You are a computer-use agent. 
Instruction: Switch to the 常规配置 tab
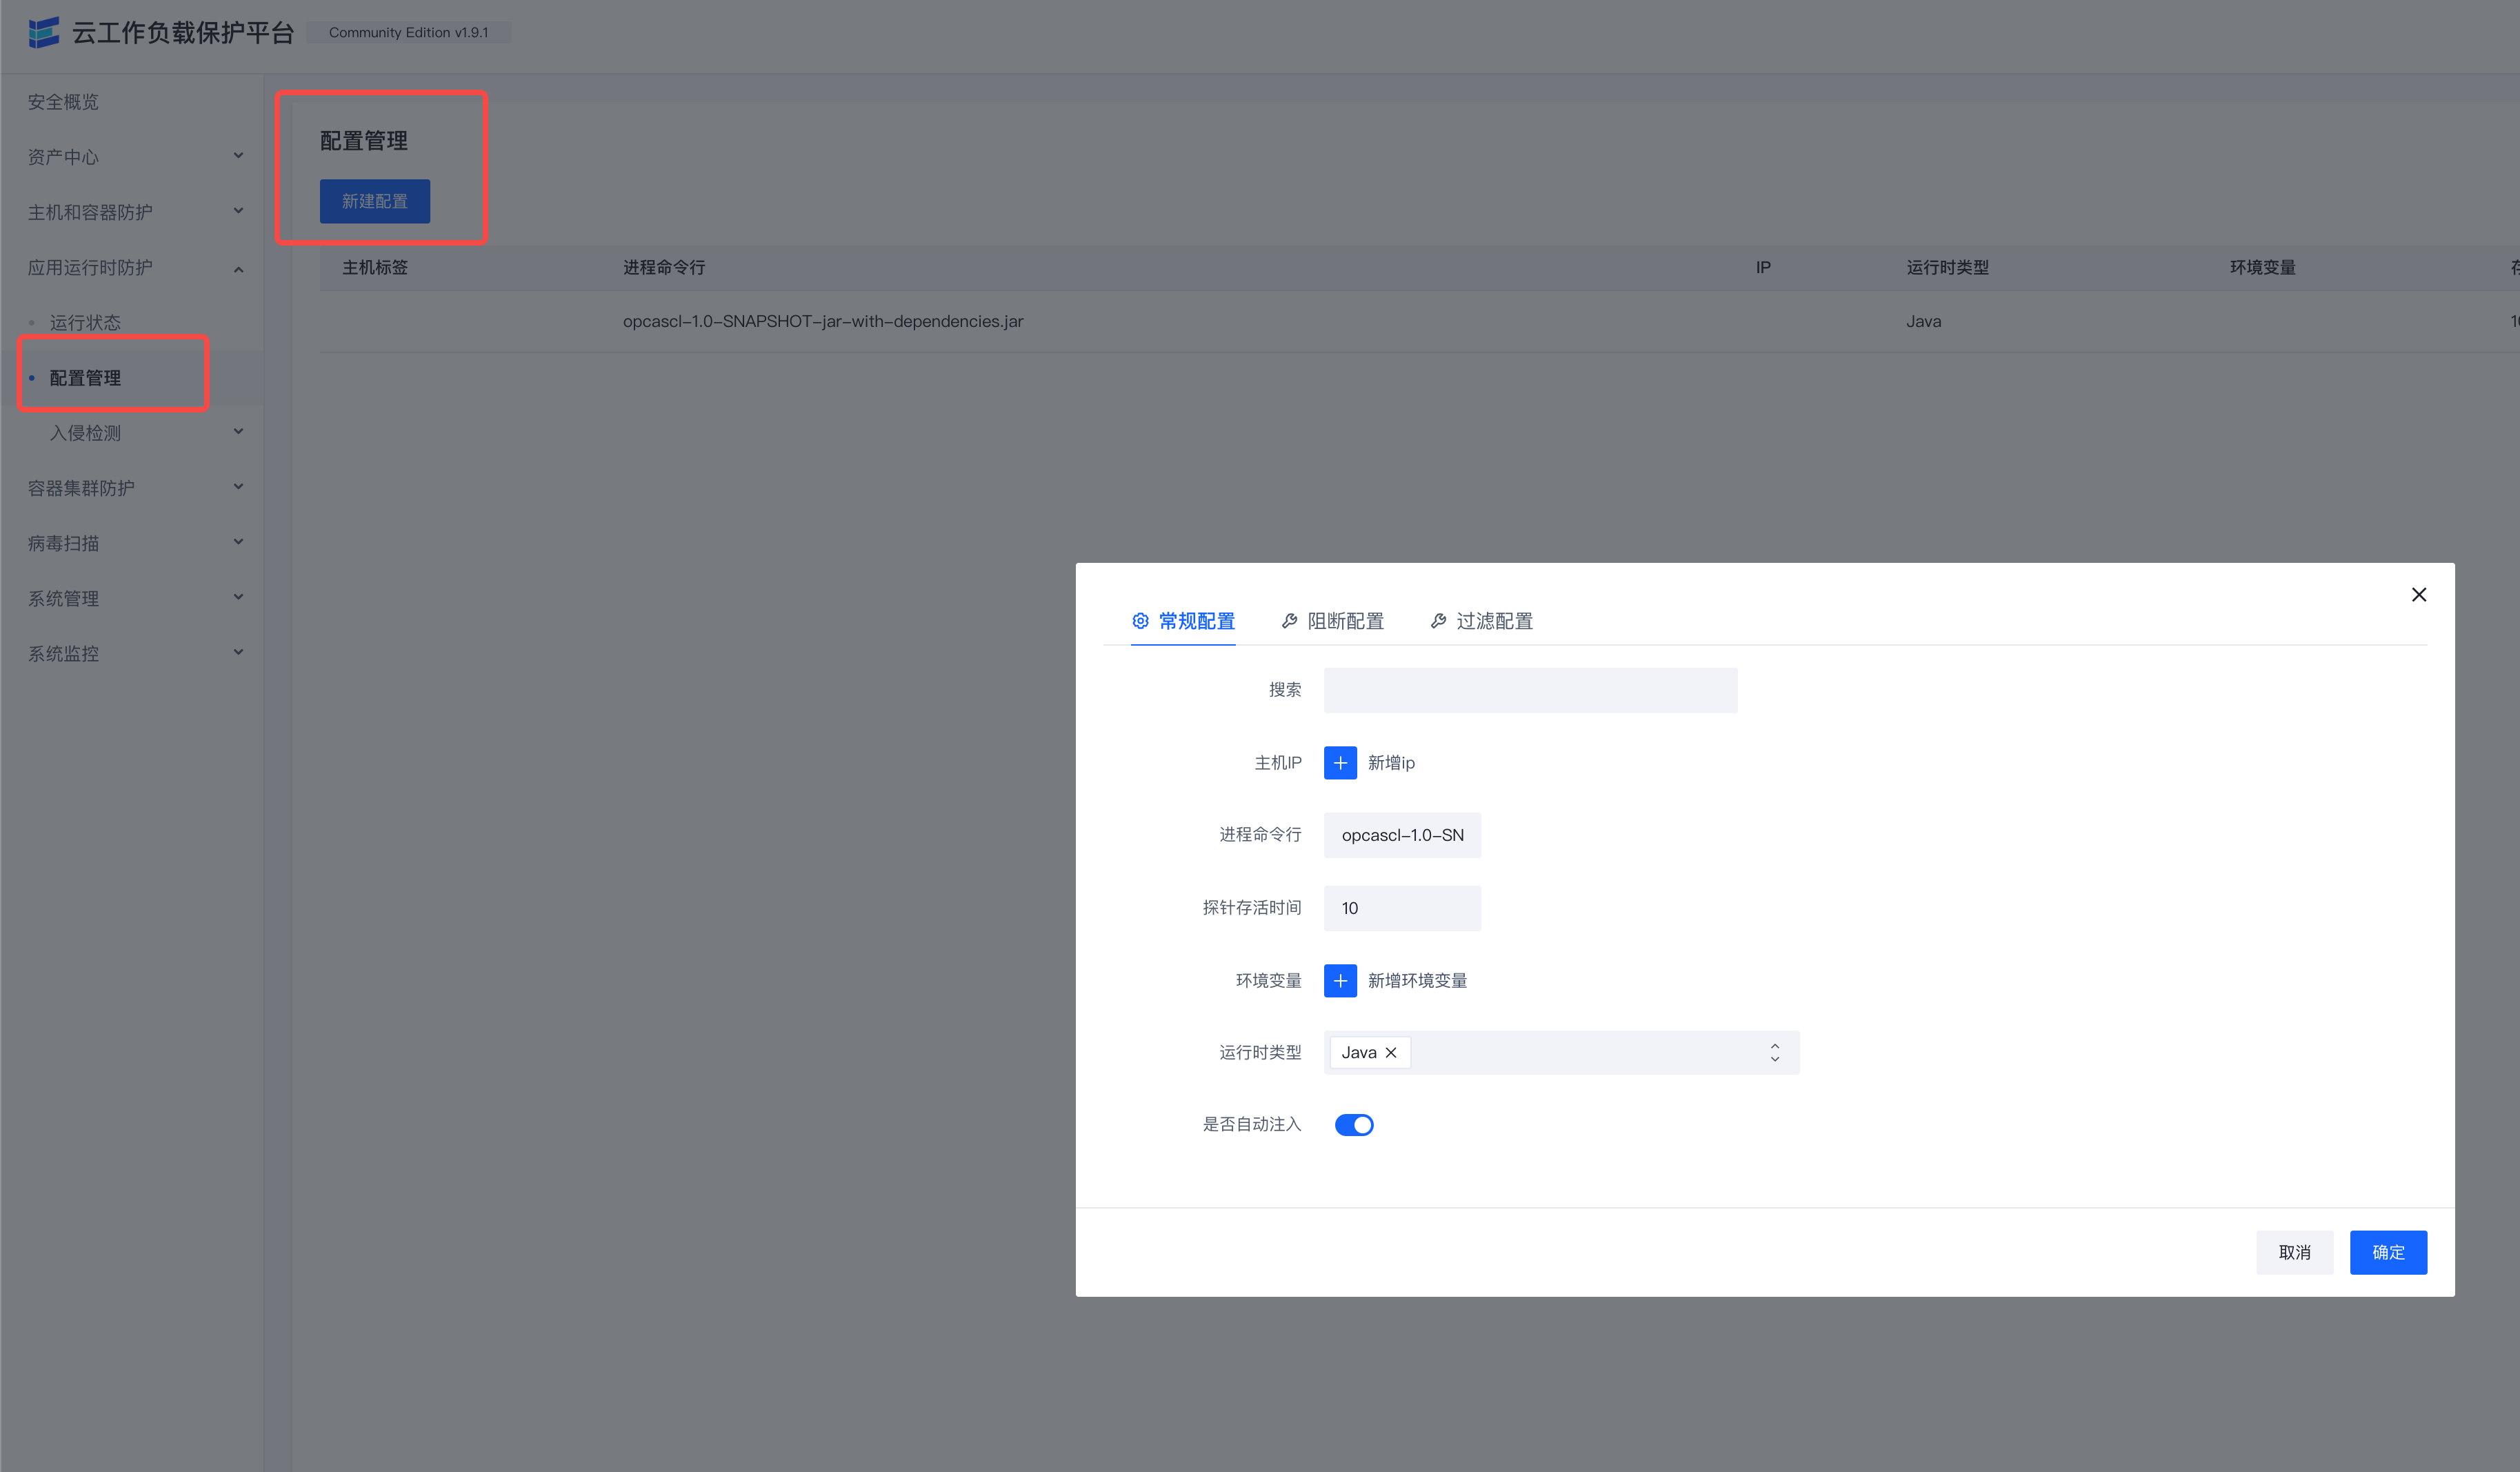point(1183,621)
